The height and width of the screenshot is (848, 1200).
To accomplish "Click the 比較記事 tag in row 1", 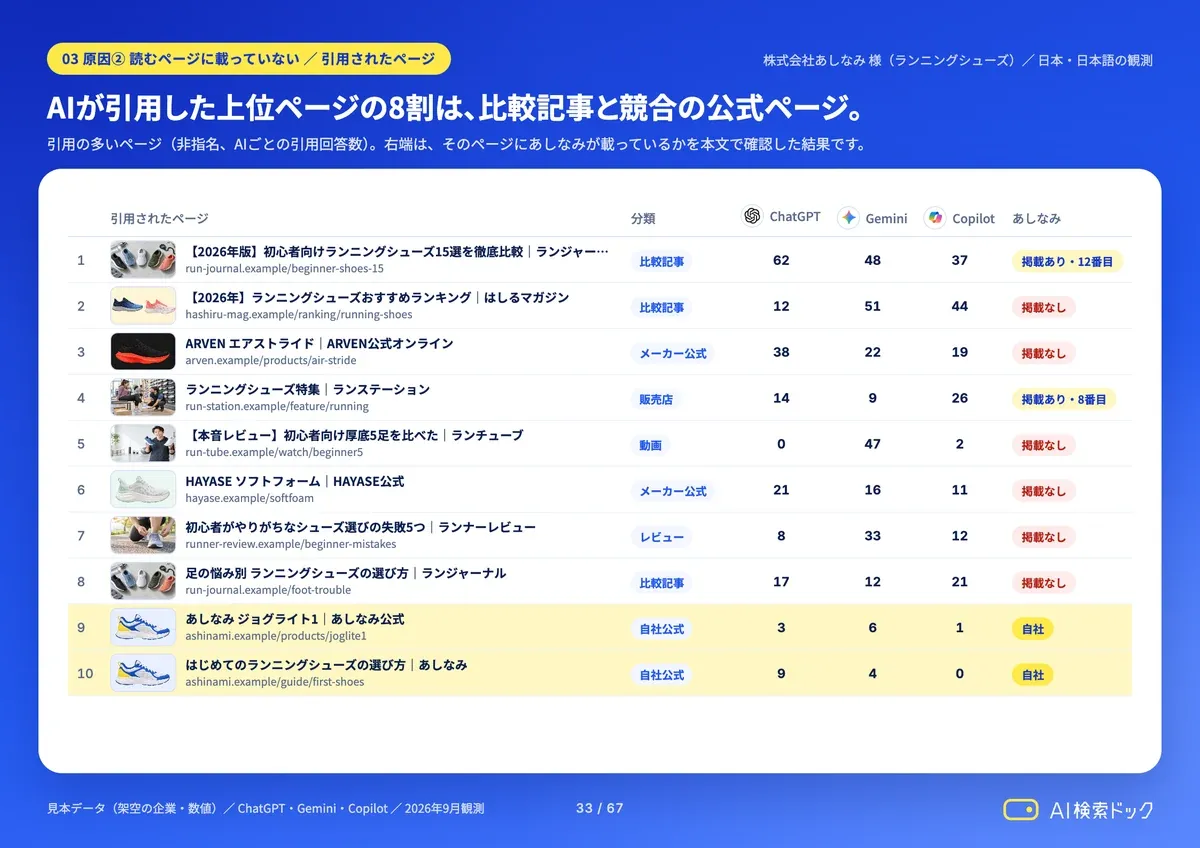I will pos(662,262).
